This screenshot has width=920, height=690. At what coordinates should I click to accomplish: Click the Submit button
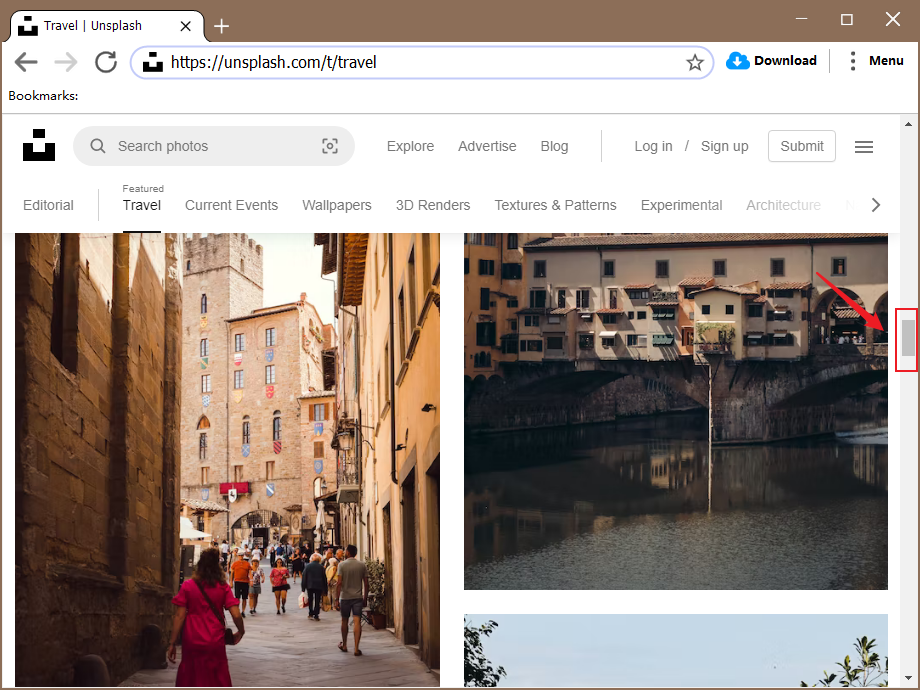pos(801,146)
